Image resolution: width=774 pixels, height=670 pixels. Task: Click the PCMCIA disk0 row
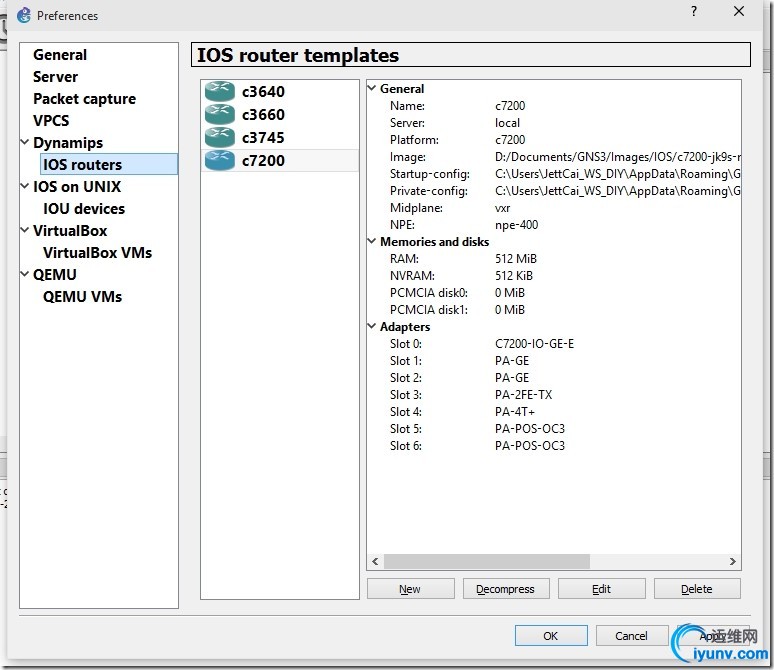(x=554, y=293)
